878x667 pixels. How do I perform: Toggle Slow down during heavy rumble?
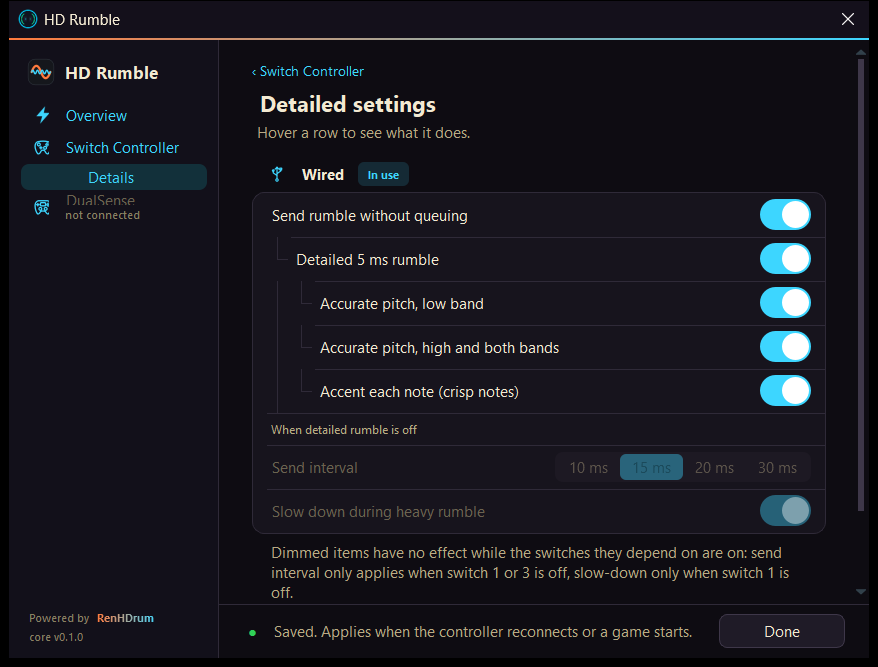pos(784,511)
